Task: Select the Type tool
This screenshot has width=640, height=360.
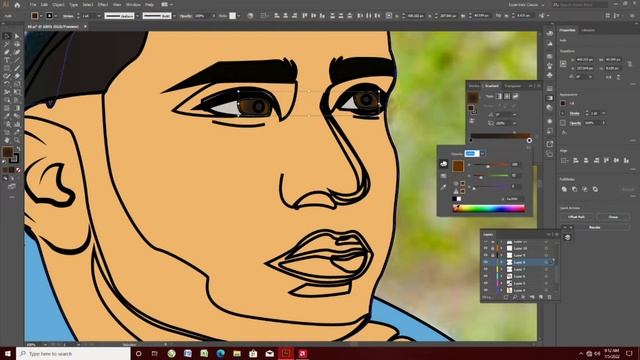Action: click(x=7, y=60)
